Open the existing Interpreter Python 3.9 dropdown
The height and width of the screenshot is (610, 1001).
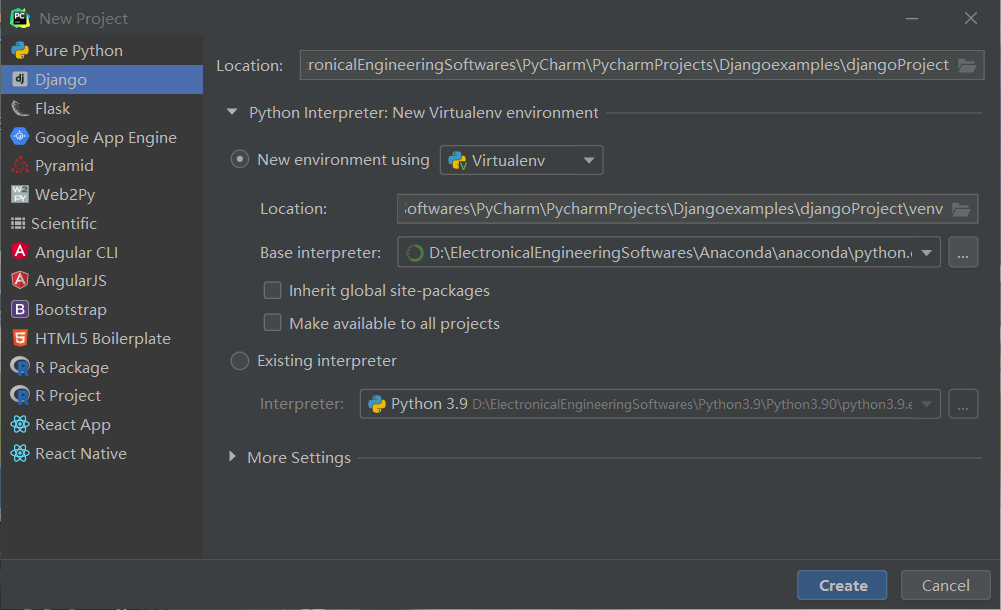(x=650, y=404)
